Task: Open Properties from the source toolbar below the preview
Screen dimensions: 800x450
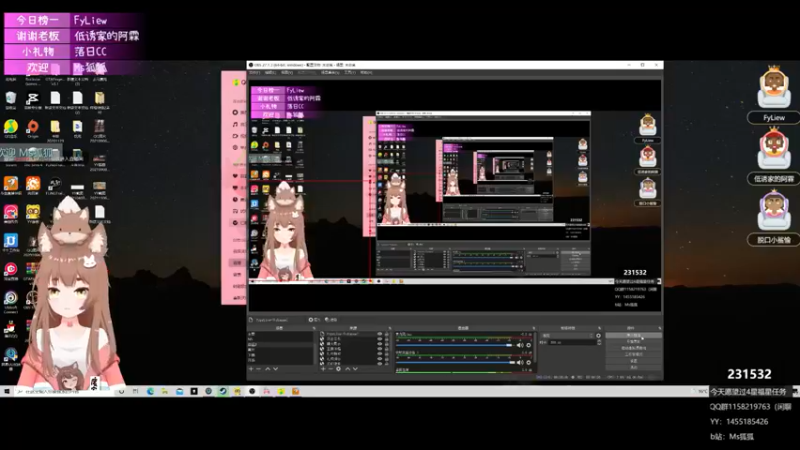Action: [x=314, y=320]
